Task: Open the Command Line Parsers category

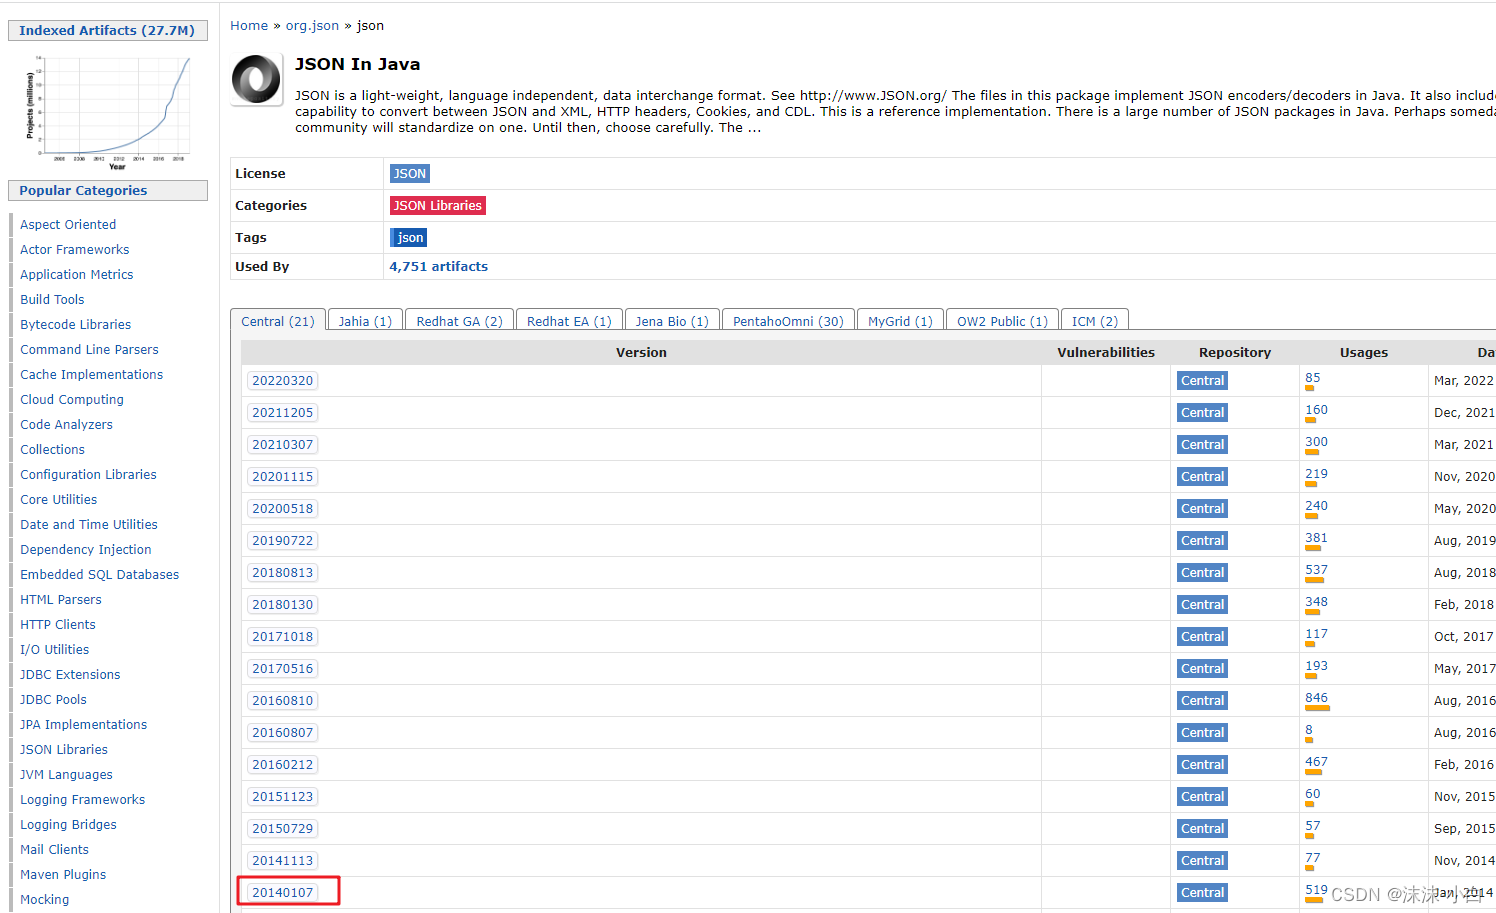Action: pos(90,350)
